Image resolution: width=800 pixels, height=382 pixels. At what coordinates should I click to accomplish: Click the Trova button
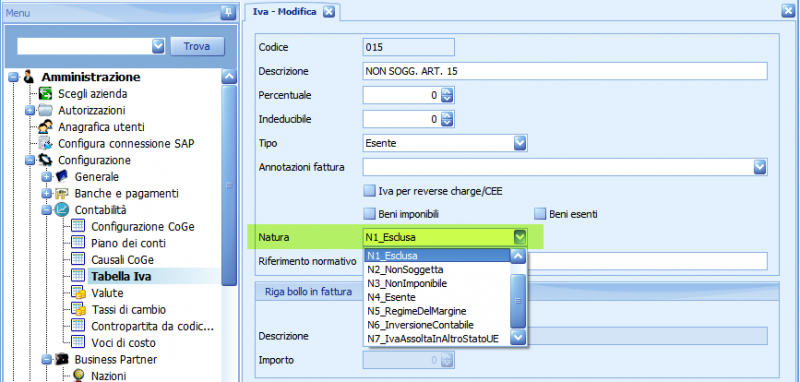pyautogui.click(x=197, y=46)
